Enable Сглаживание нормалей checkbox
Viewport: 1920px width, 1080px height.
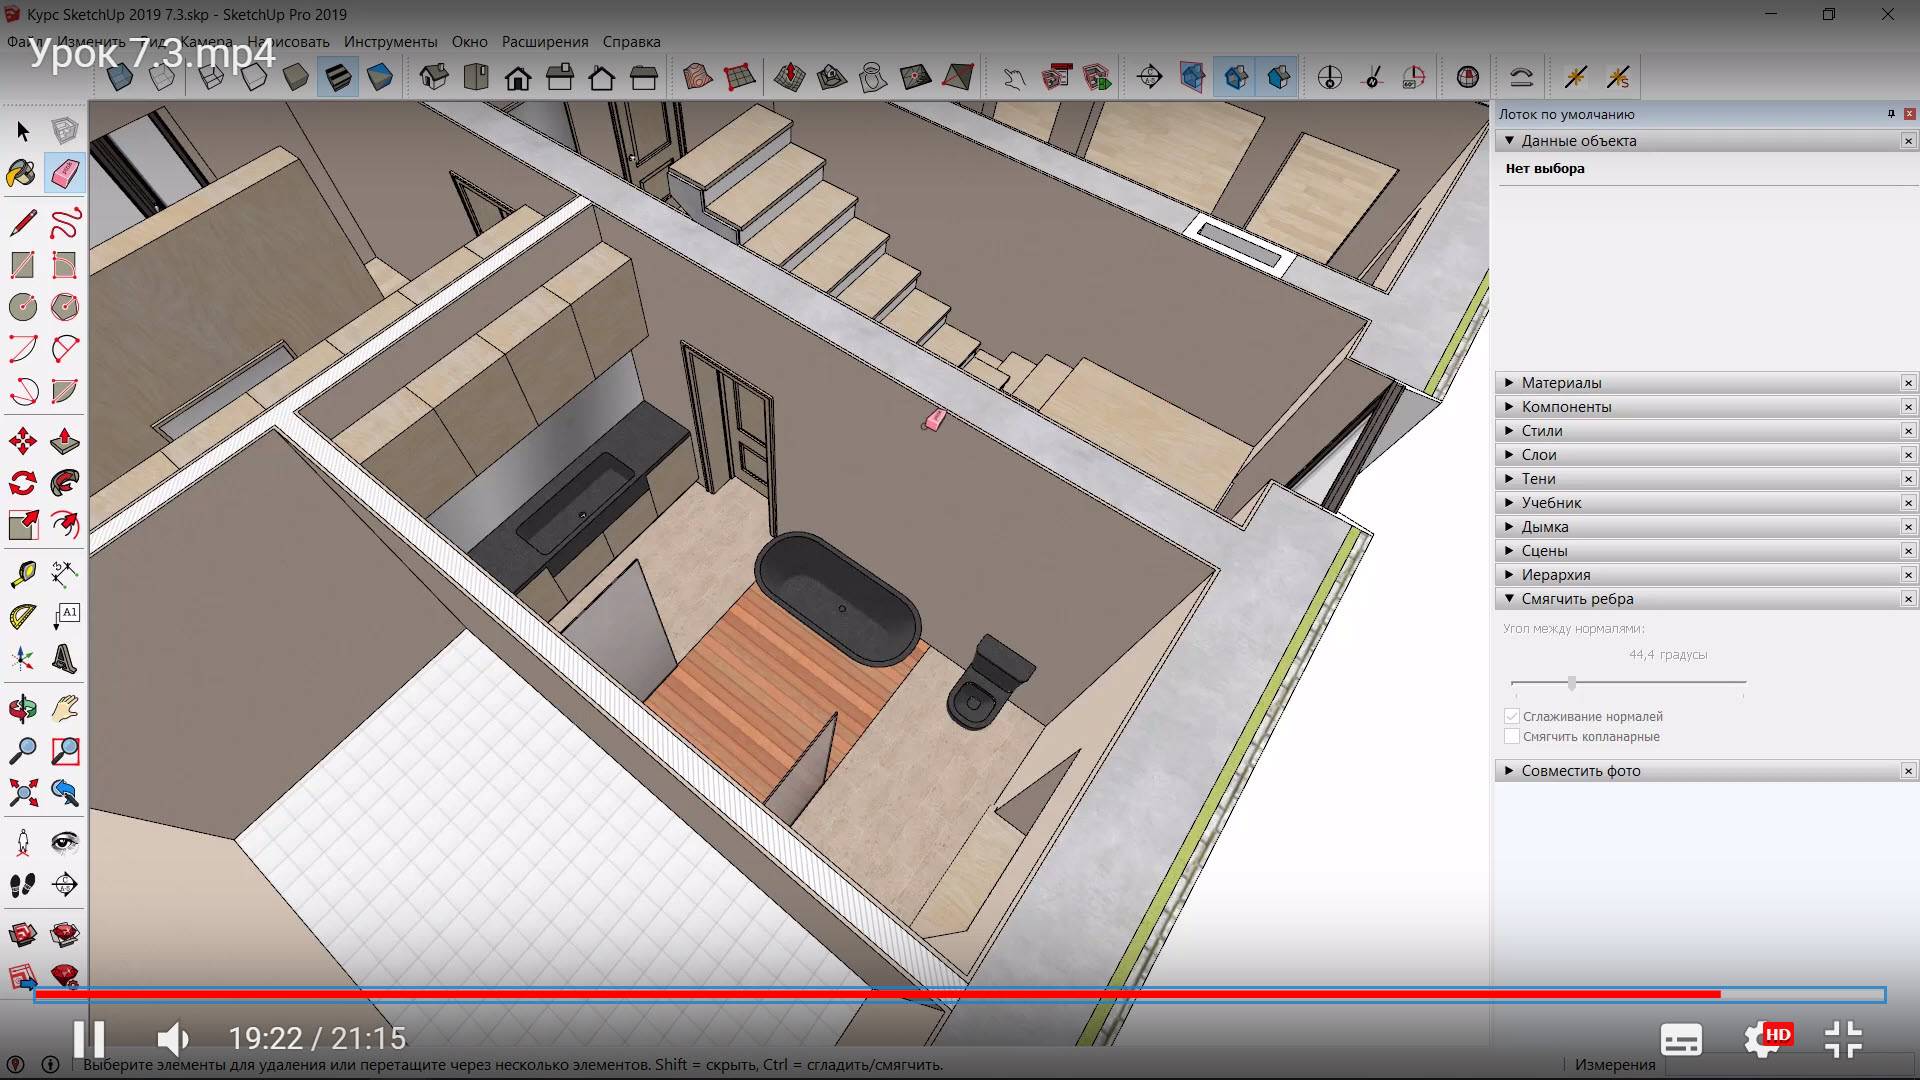click(x=1513, y=715)
